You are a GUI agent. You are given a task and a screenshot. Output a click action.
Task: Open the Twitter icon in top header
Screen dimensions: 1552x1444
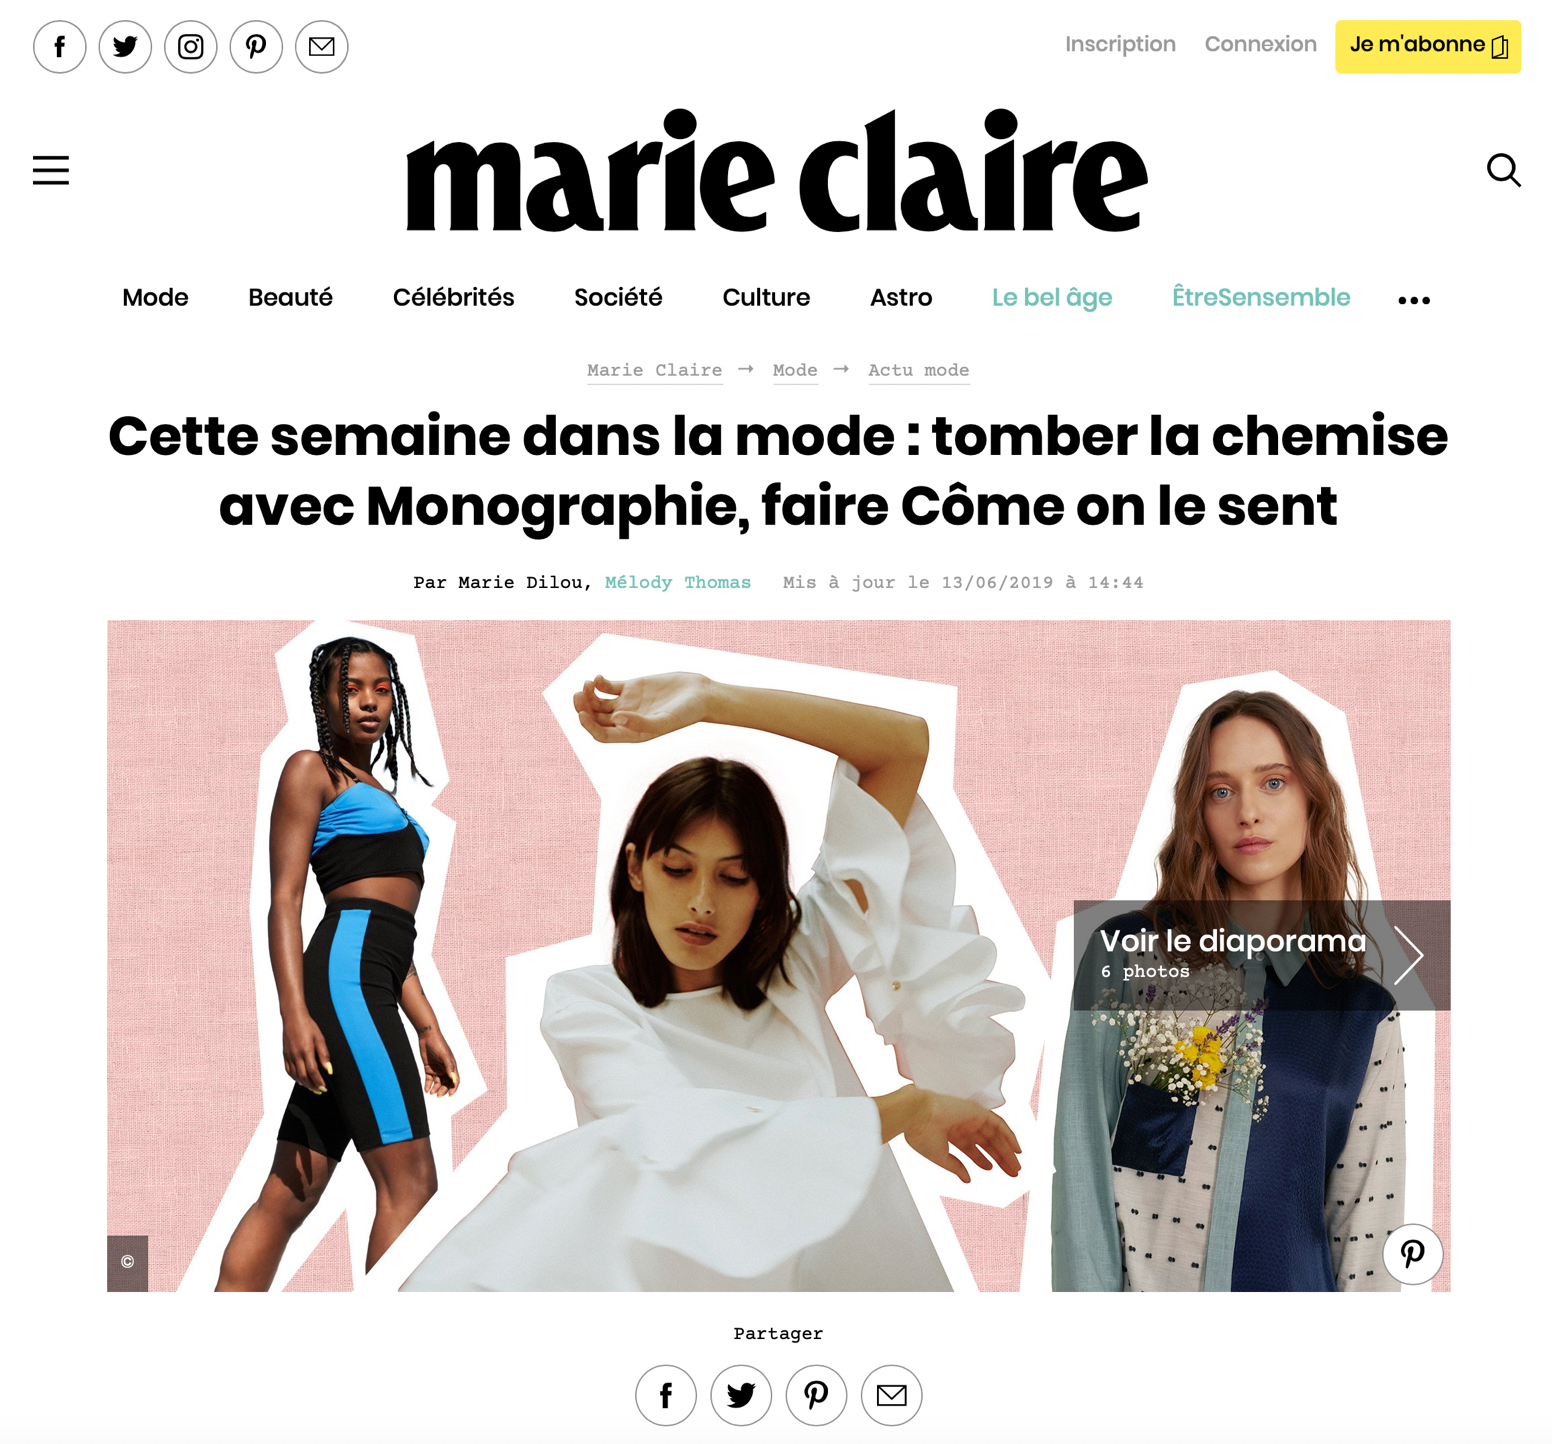[x=125, y=47]
